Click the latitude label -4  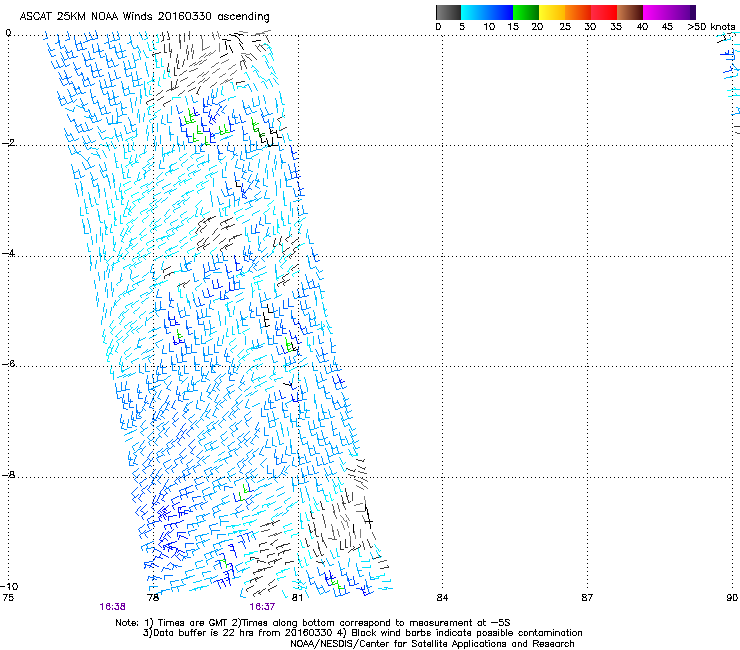8,253
